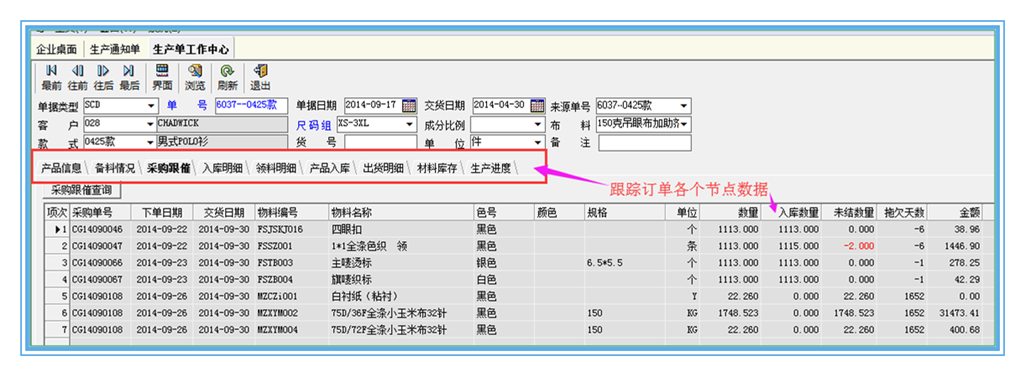The image size is (1025, 376).
Task: Open the 材料库存 tab
Action: (x=437, y=168)
